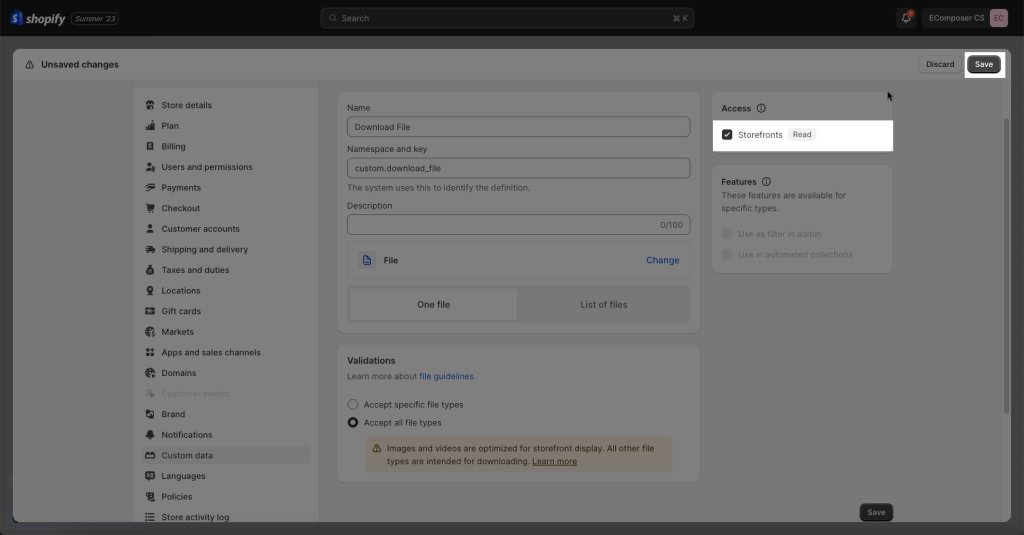
Task: Click the Access info icon
Action: click(761, 108)
